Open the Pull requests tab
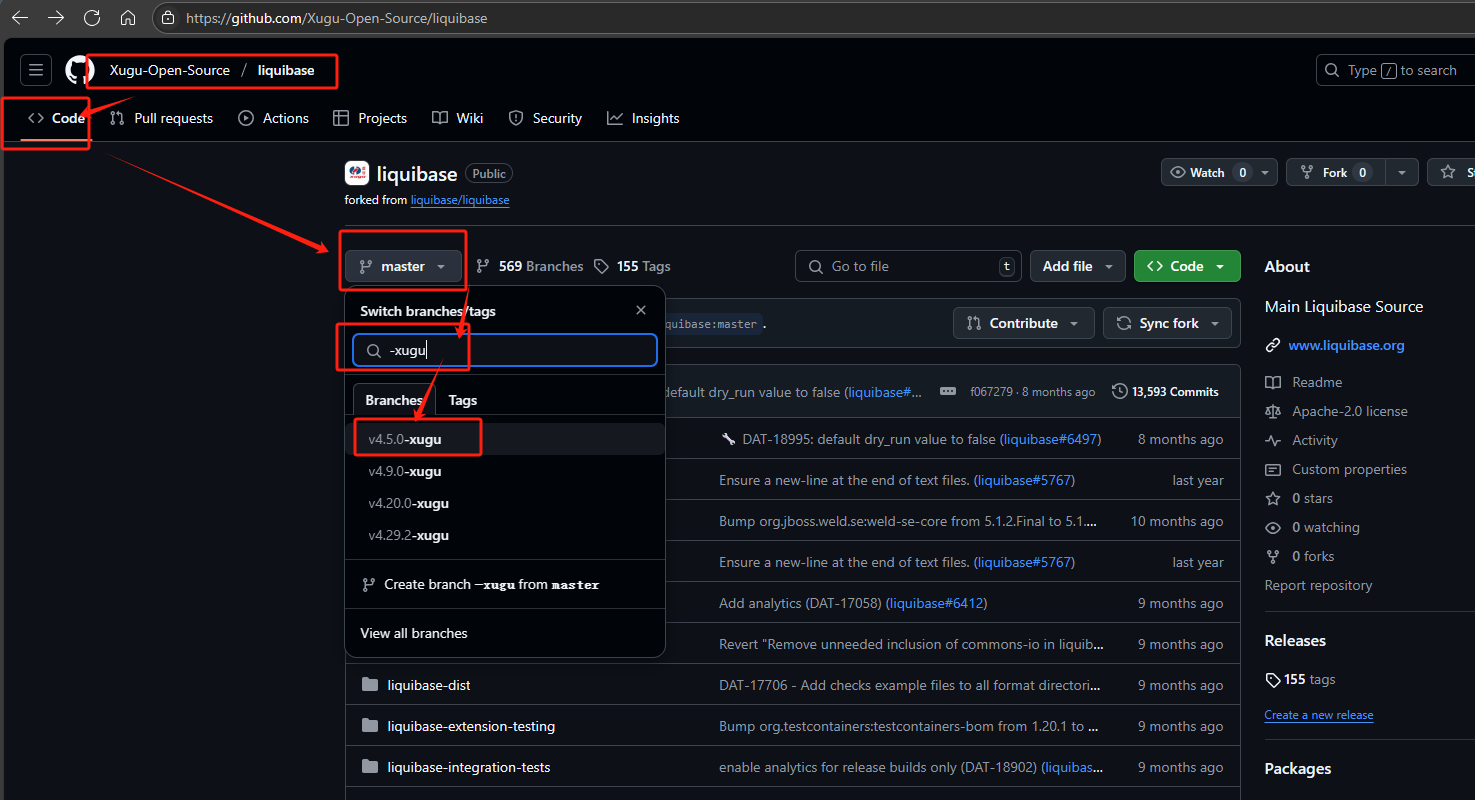The image size is (1475, 800). point(162,118)
